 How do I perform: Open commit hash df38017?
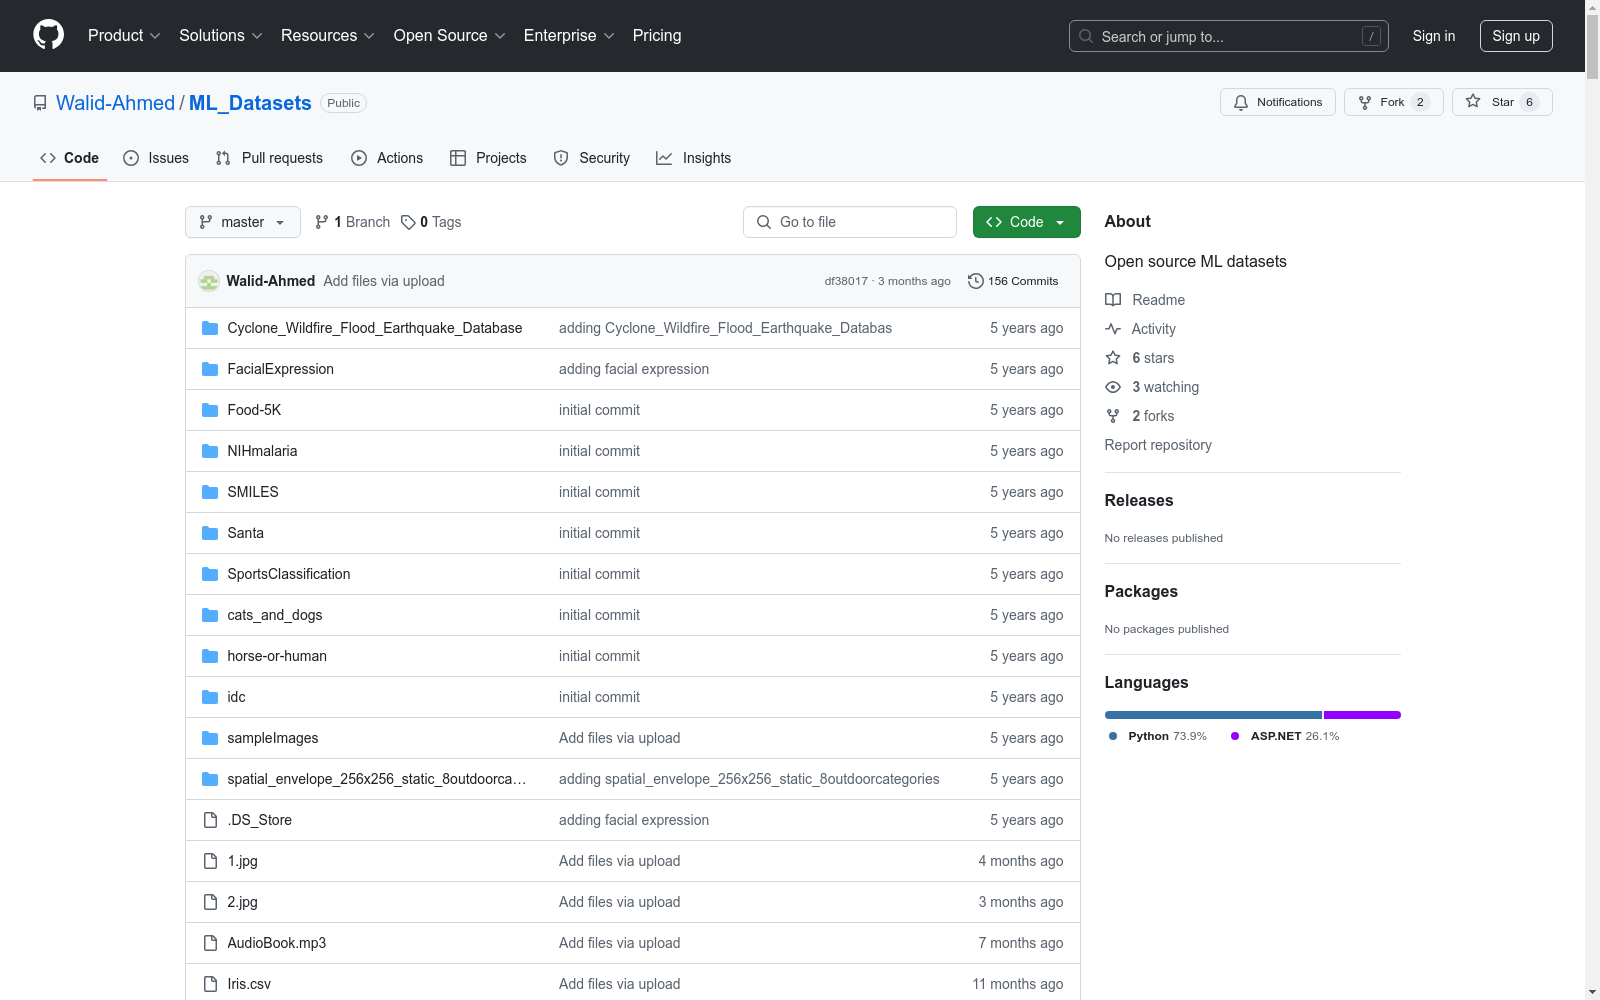(846, 281)
